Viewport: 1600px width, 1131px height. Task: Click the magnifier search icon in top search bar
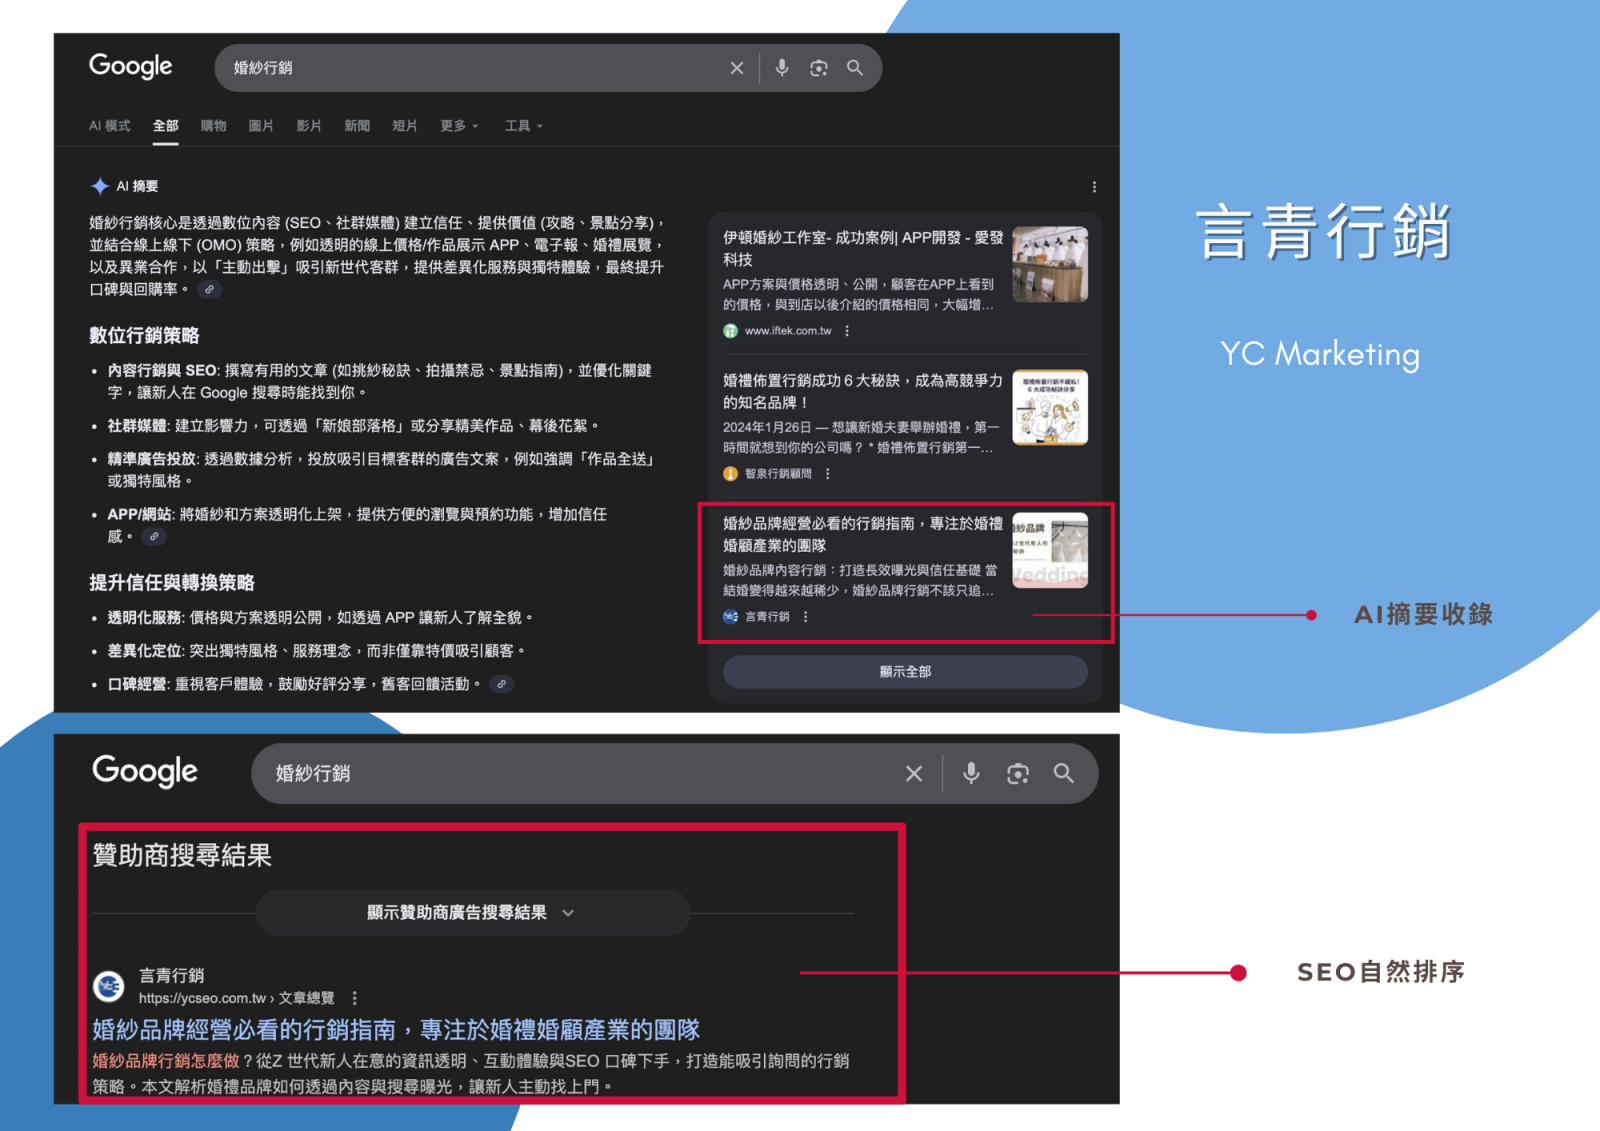(855, 68)
